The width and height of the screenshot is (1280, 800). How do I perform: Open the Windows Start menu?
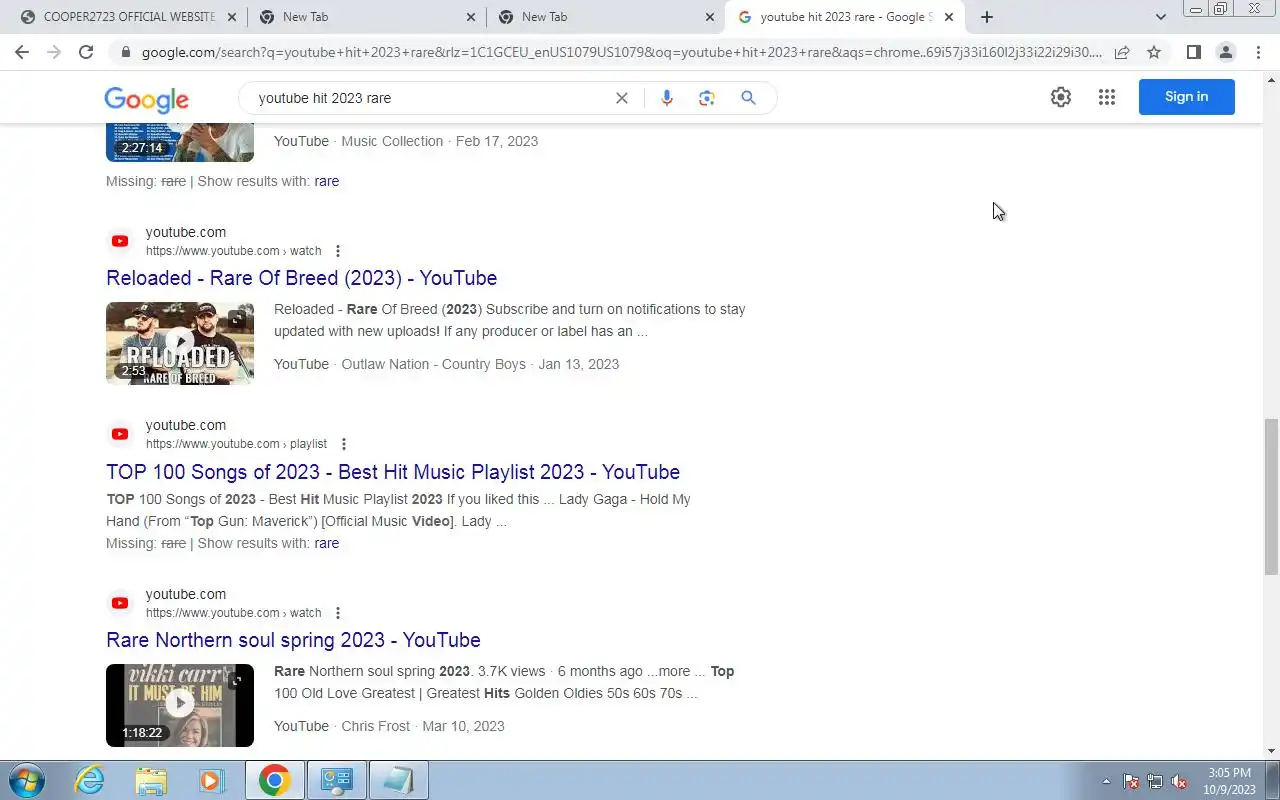pos(25,780)
